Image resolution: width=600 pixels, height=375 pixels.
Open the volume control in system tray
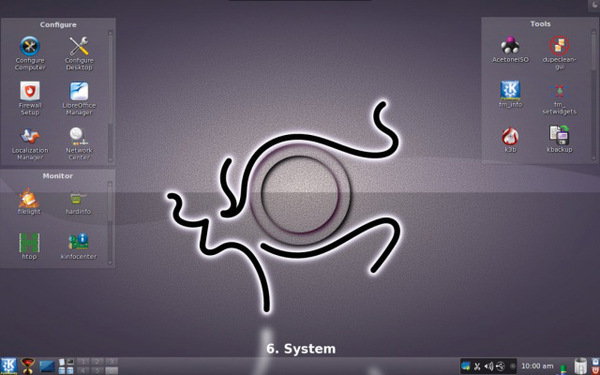489,366
